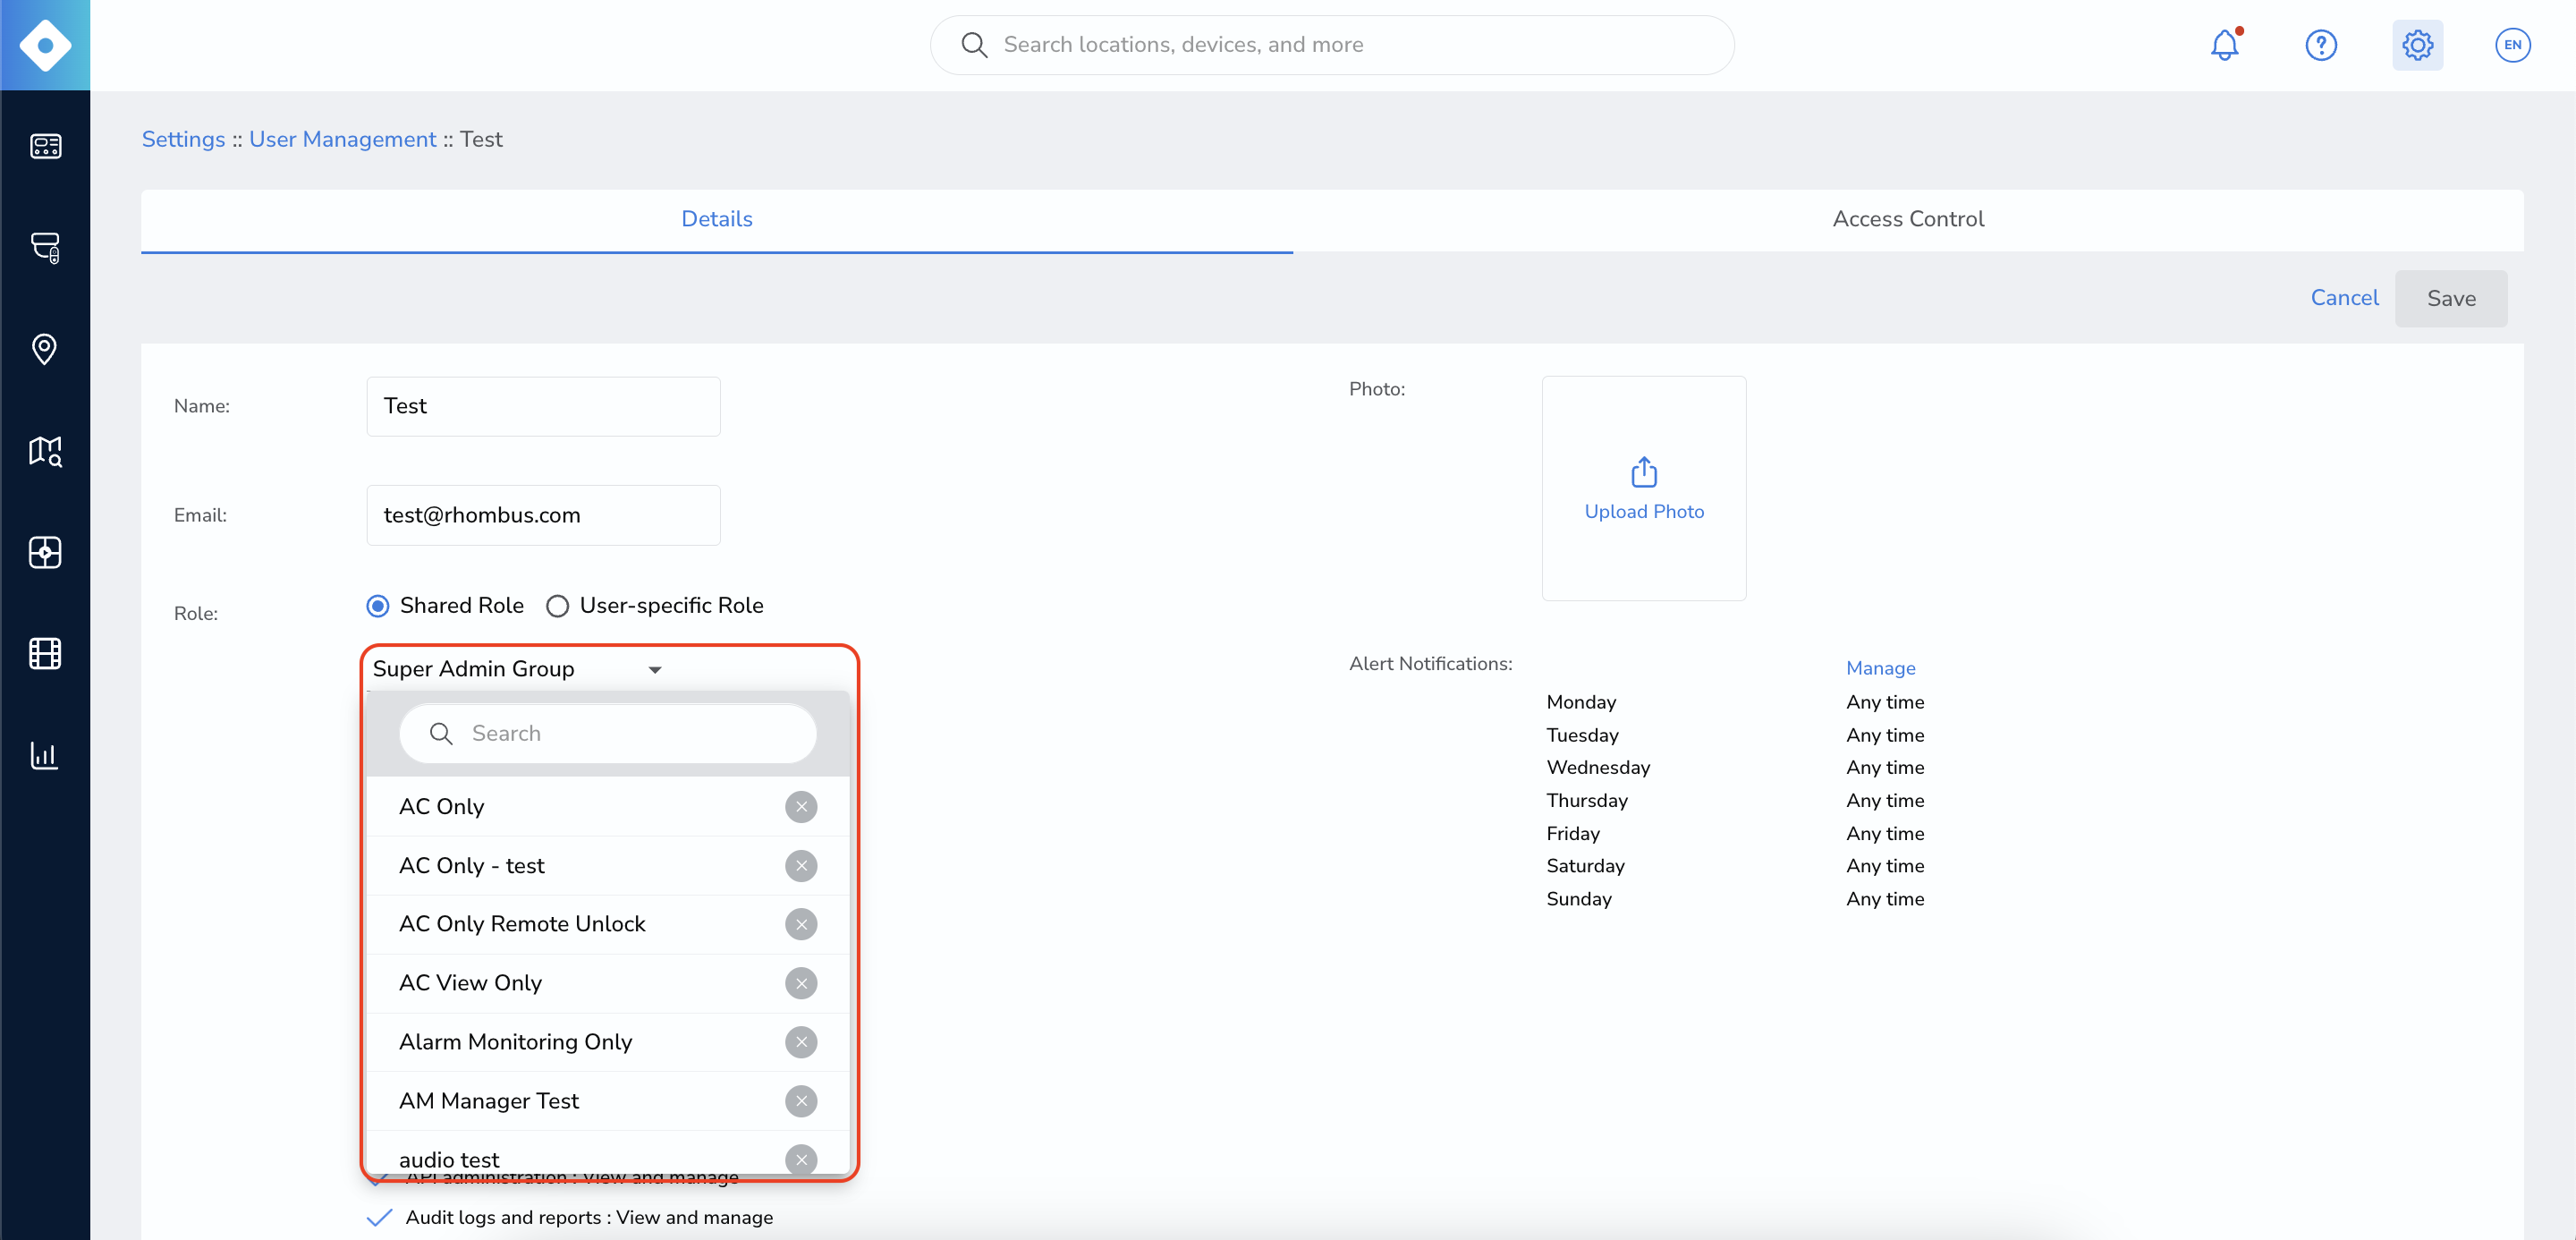
Task: Click Any time next to Tuesday
Action: pos(1885,736)
